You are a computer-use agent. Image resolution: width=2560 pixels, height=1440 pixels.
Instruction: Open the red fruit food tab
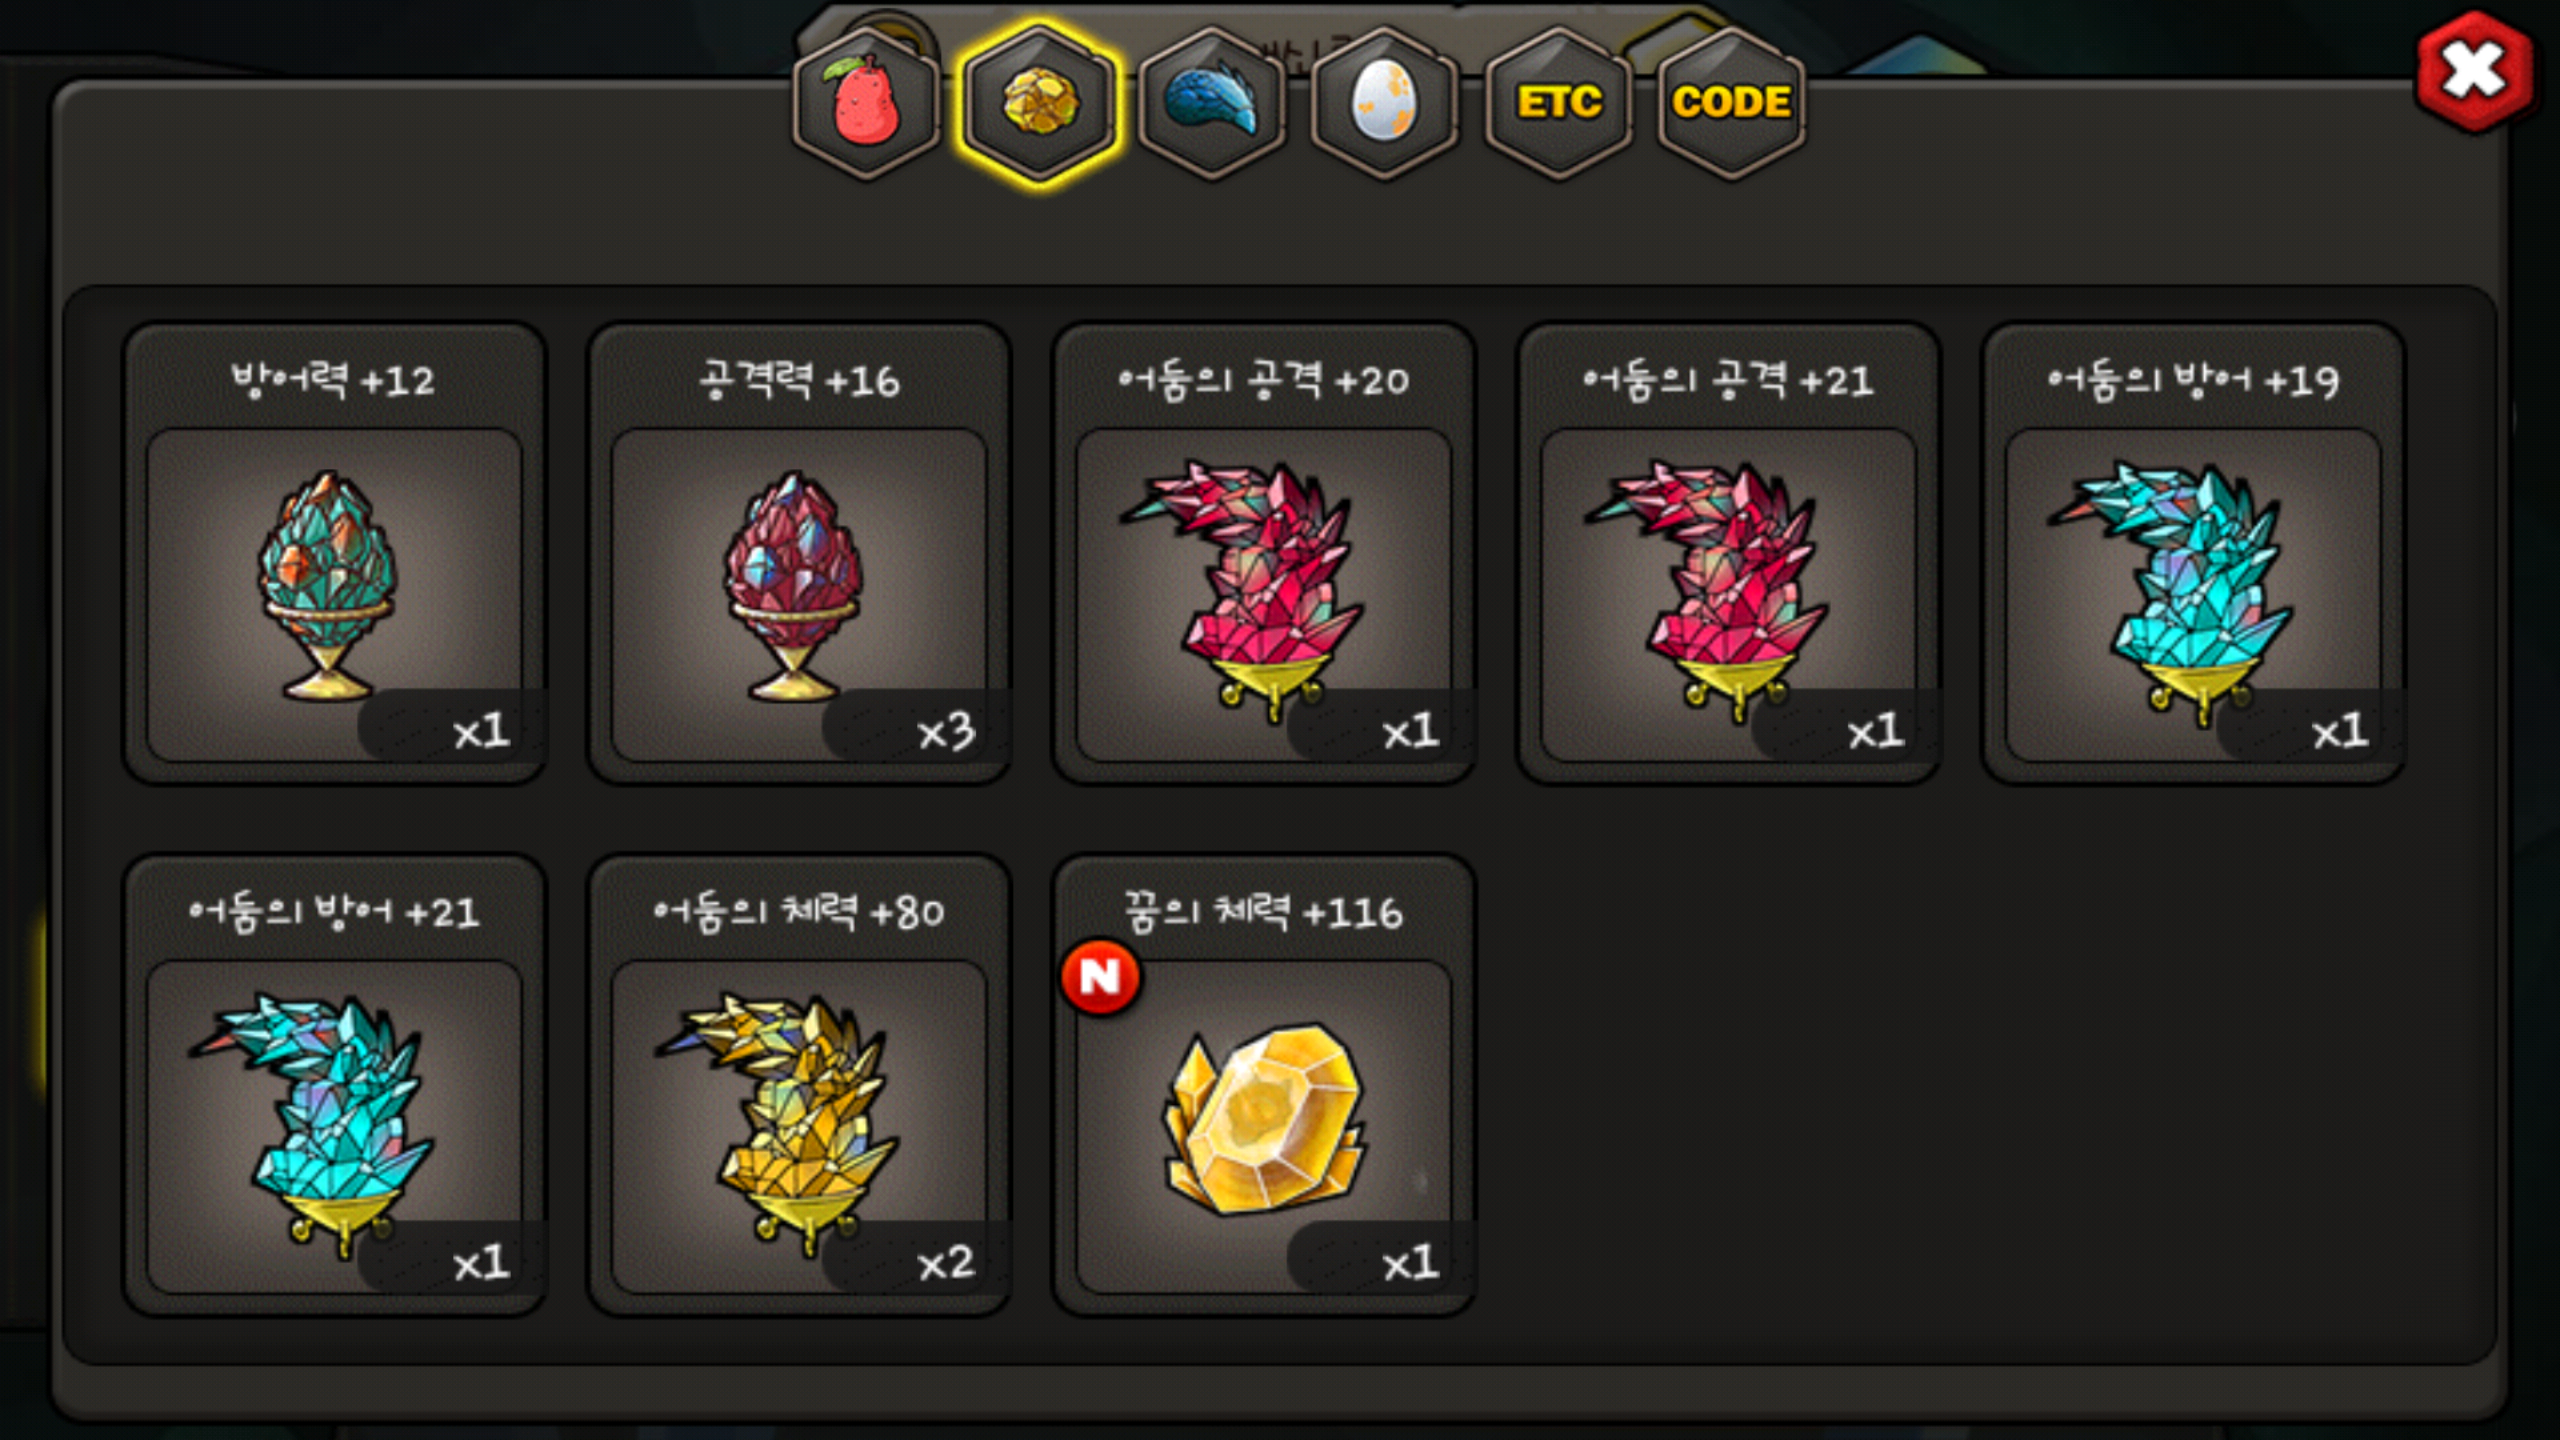pyautogui.click(x=866, y=103)
